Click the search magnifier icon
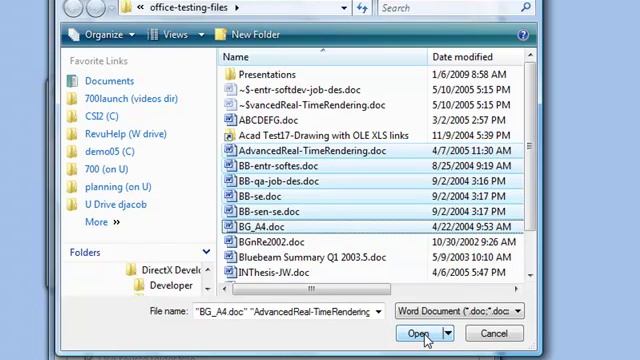This screenshot has height=360, width=640. point(526,7)
